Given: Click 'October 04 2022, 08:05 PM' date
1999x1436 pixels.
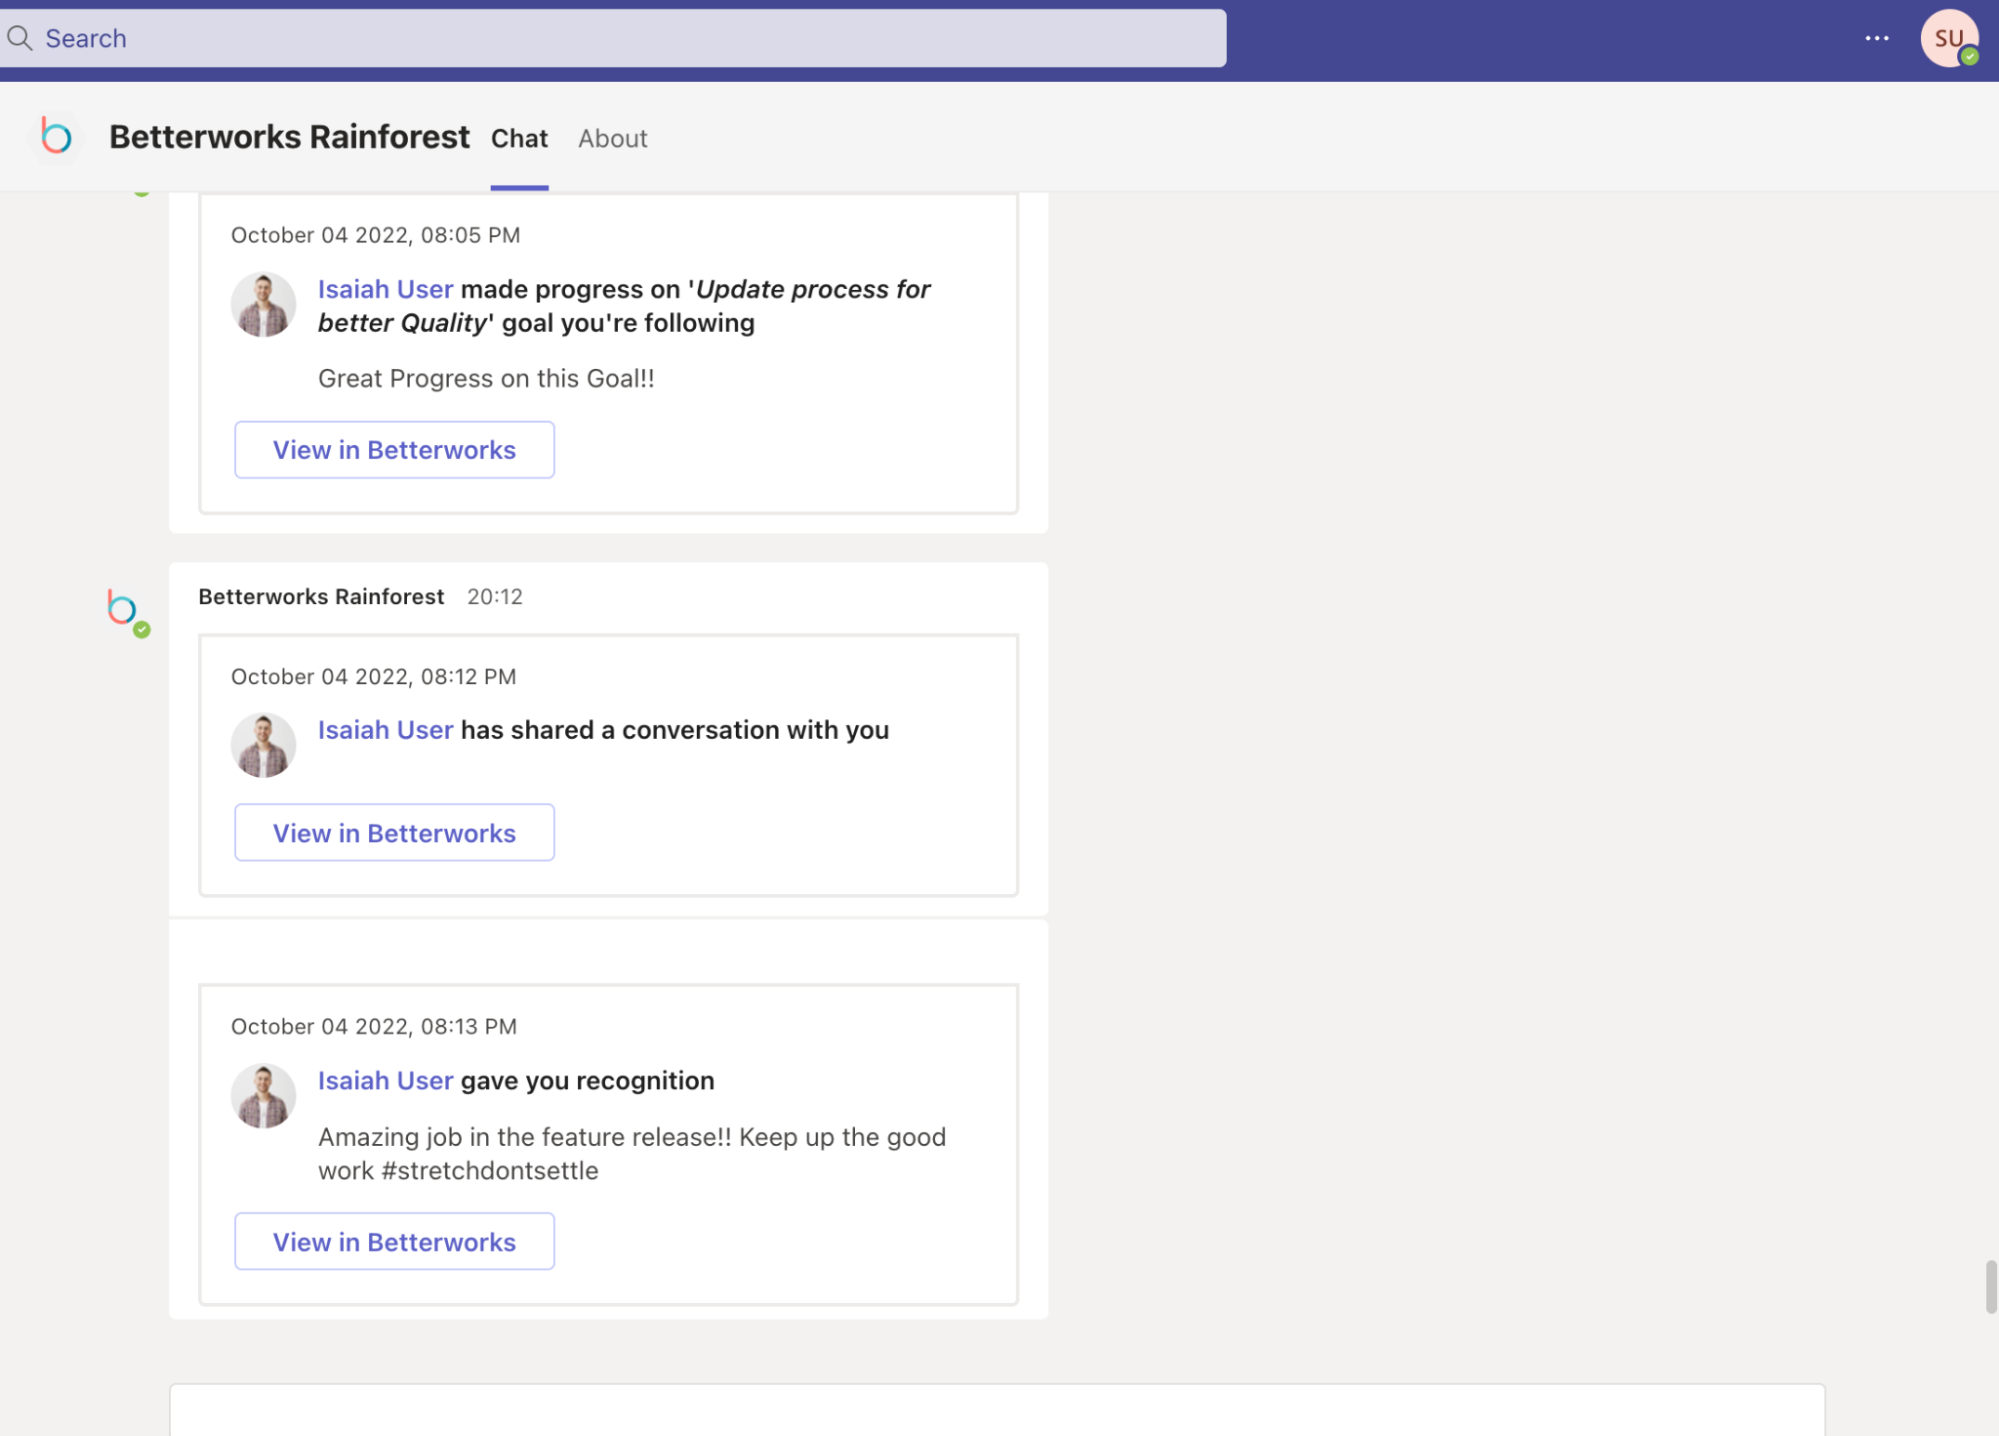Looking at the screenshot, I should pos(375,235).
